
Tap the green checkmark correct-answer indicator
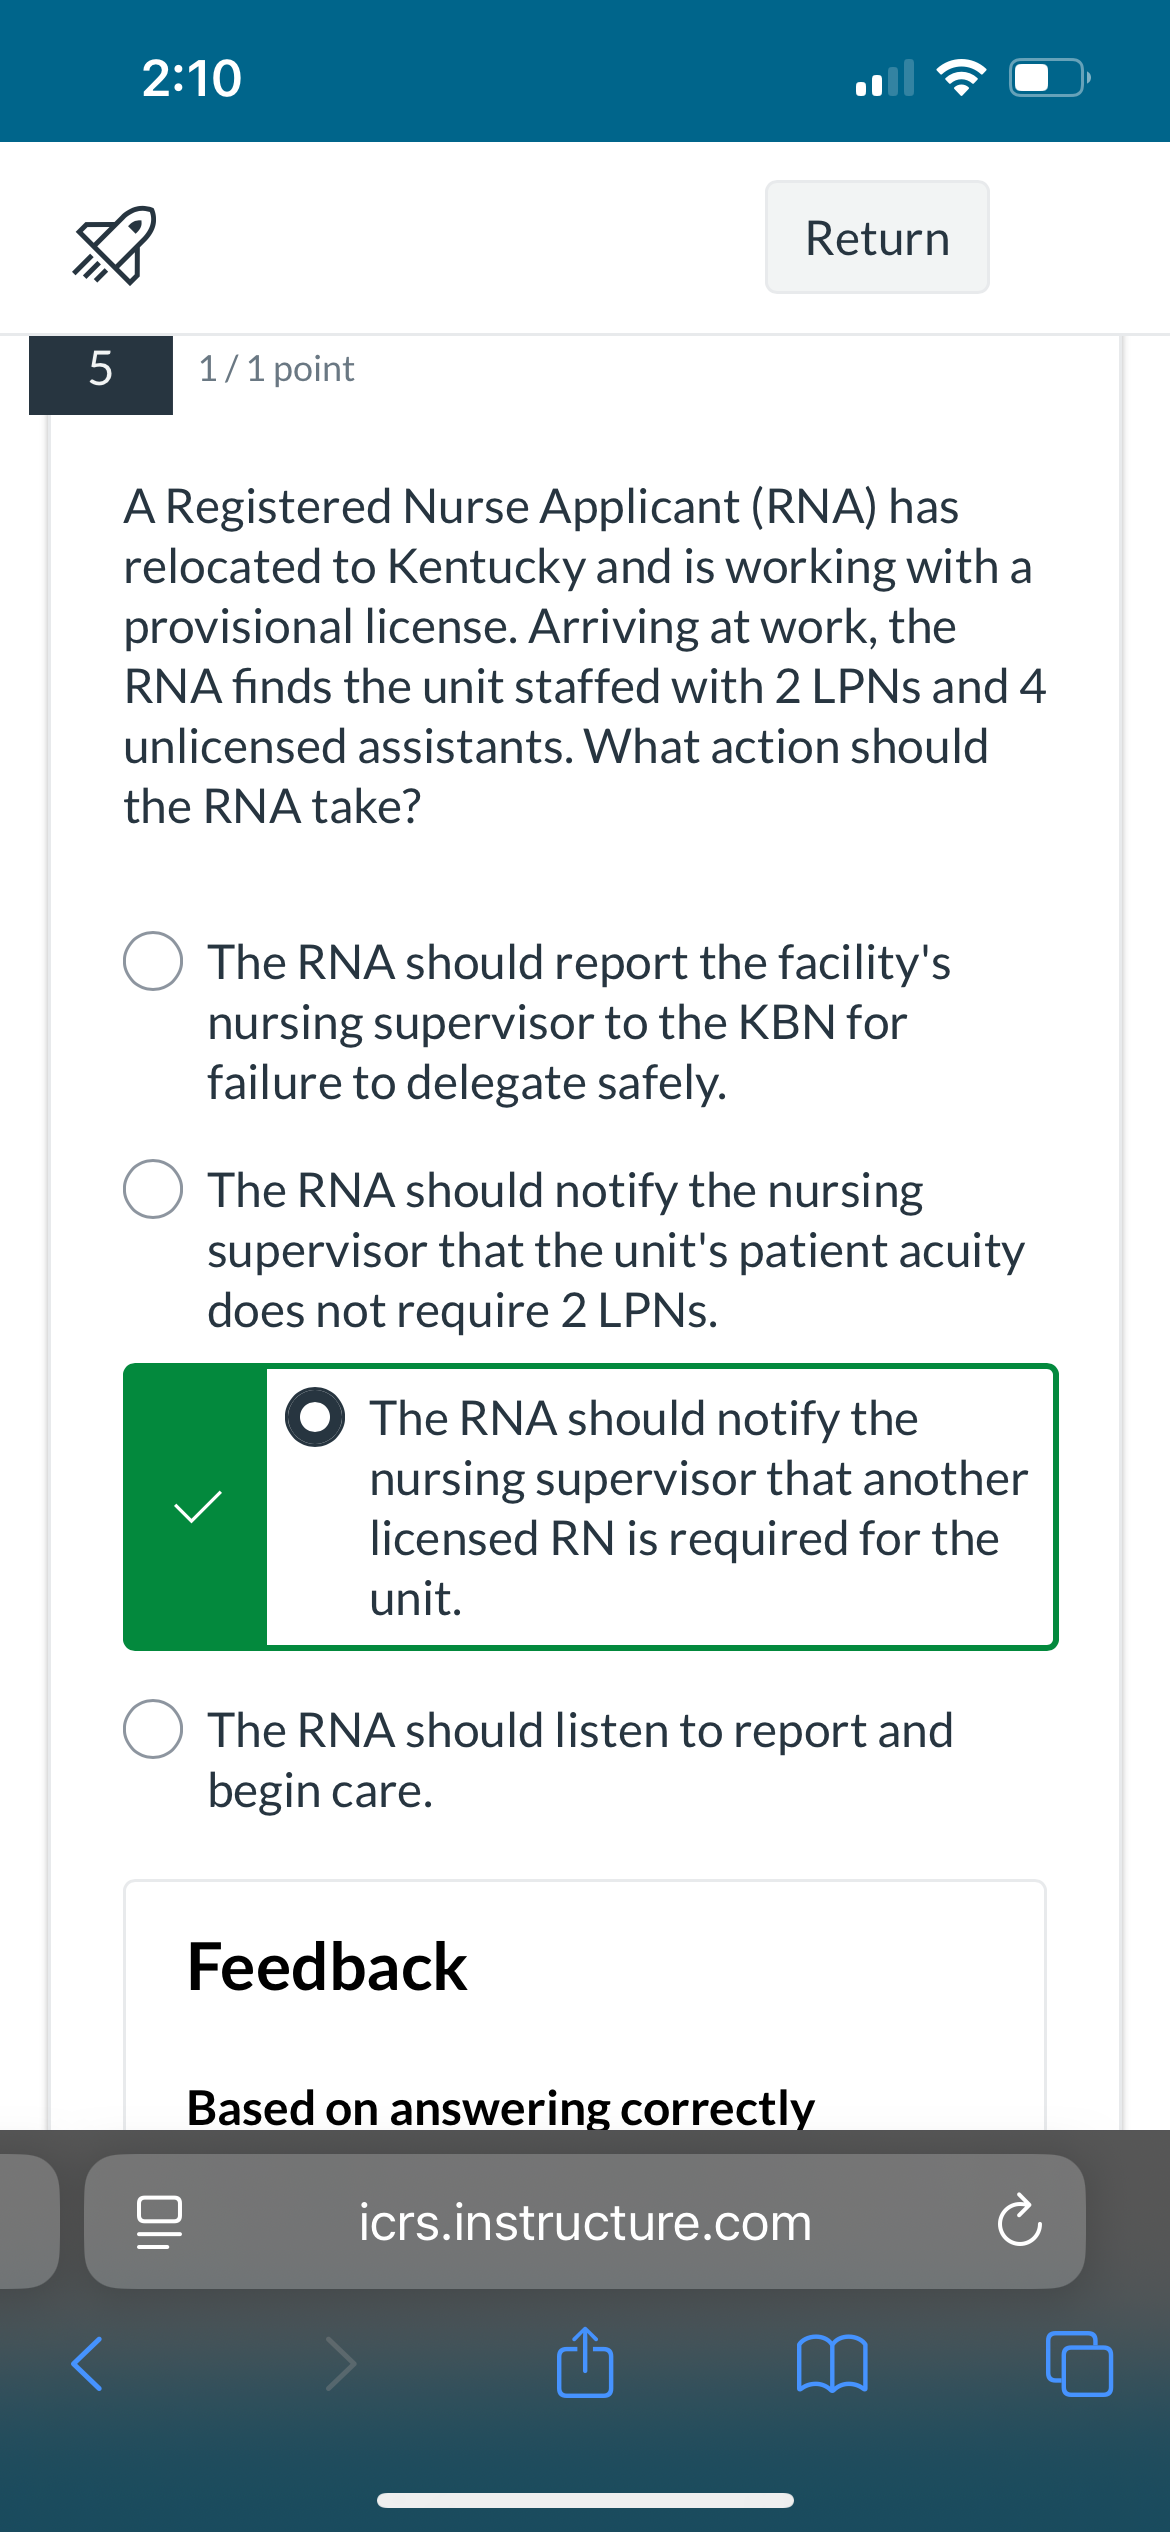click(x=197, y=1506)
